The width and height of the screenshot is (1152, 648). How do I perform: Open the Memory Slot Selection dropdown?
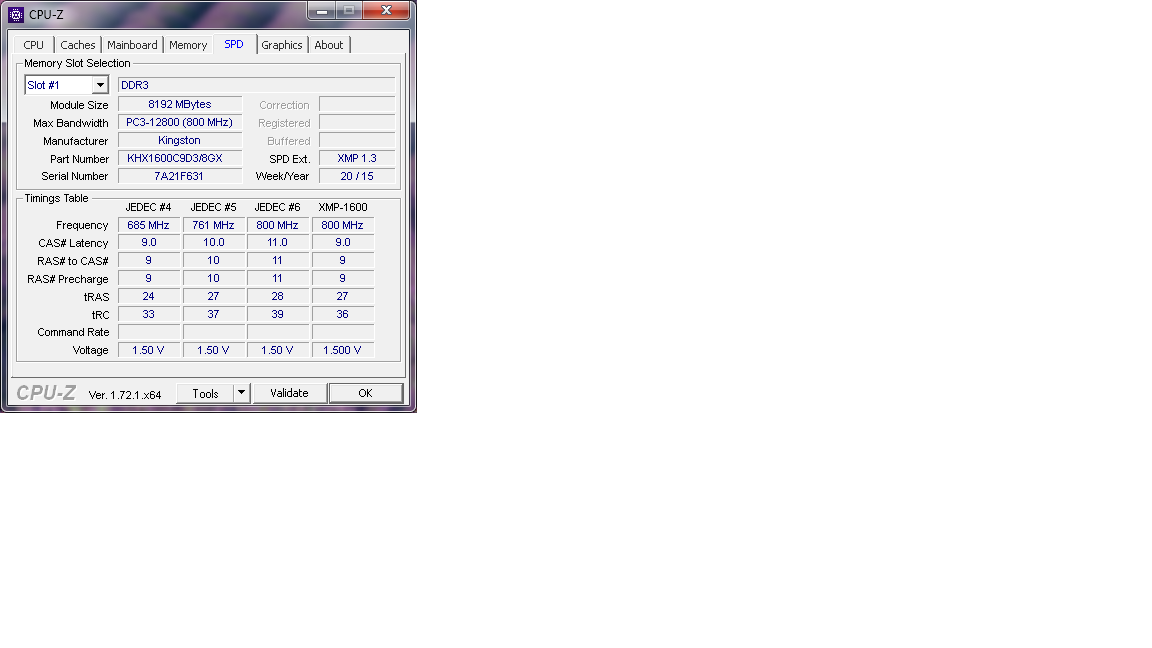[x=99, y=86]
